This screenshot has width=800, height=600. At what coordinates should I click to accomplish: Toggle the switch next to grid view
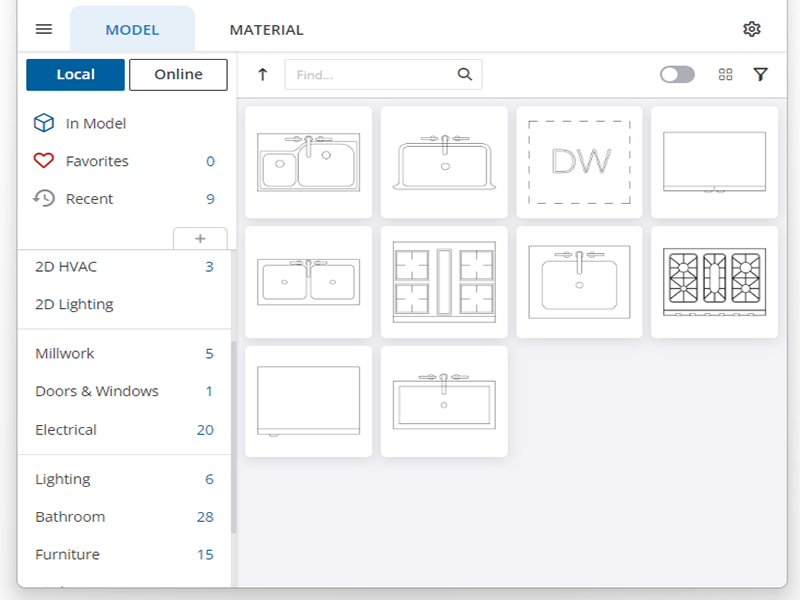click(x=677, y=74)
